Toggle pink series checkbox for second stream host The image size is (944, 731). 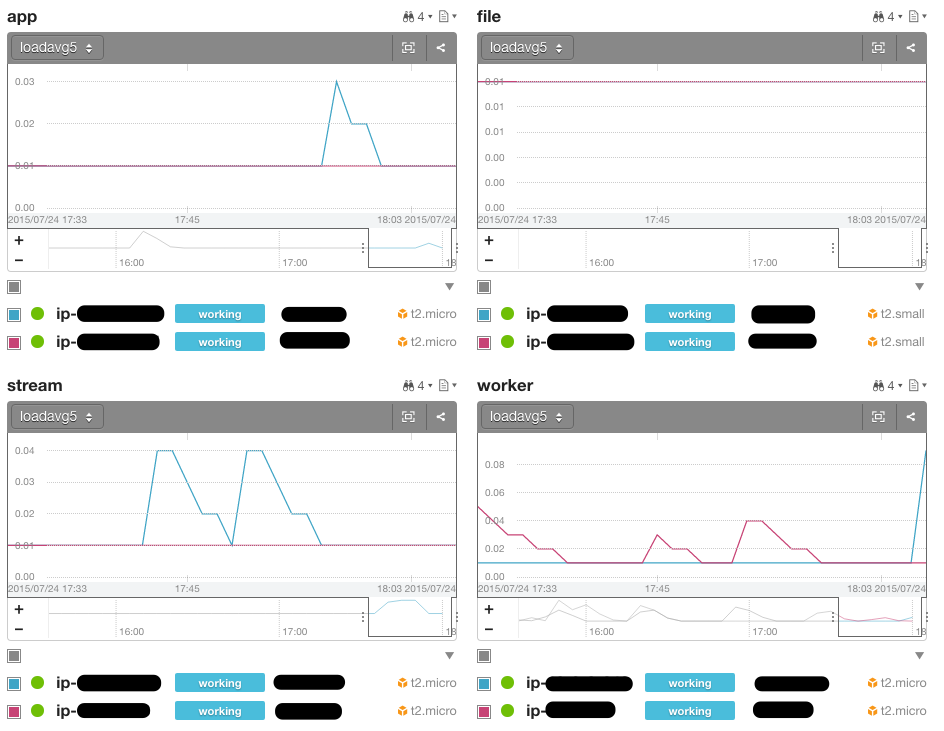point(14,712)
